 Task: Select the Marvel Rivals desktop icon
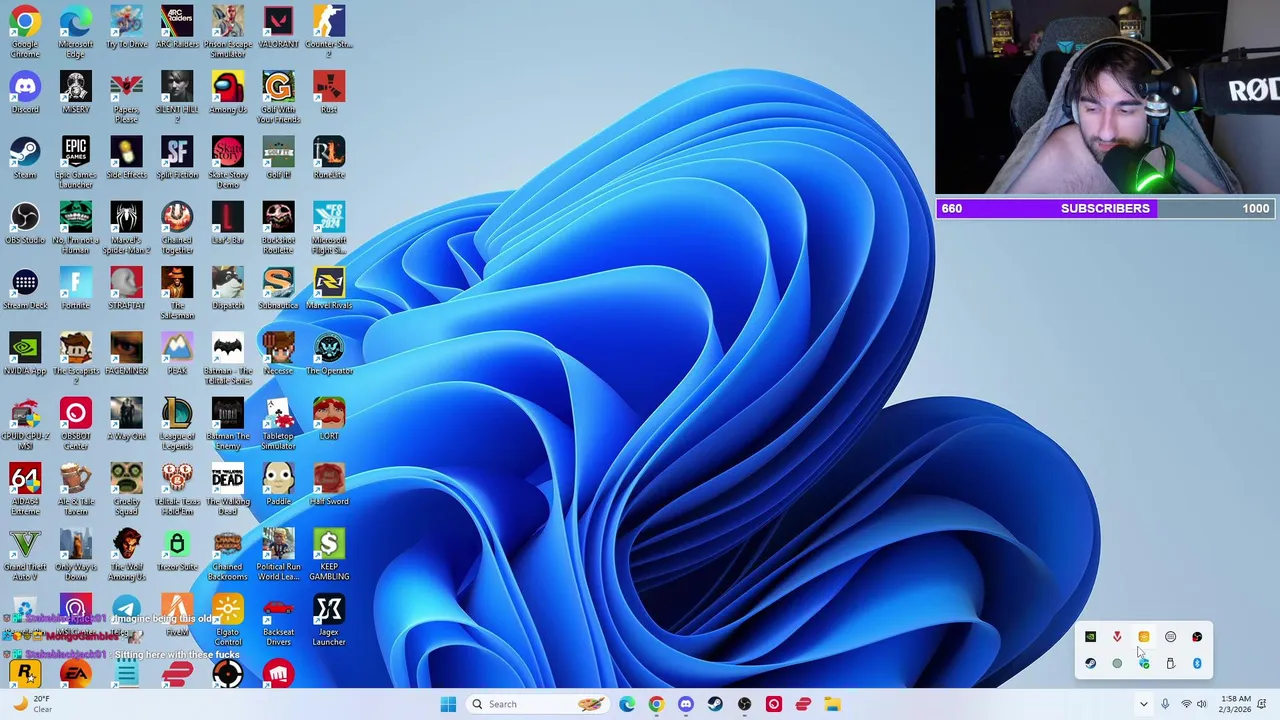coord(329,288)
